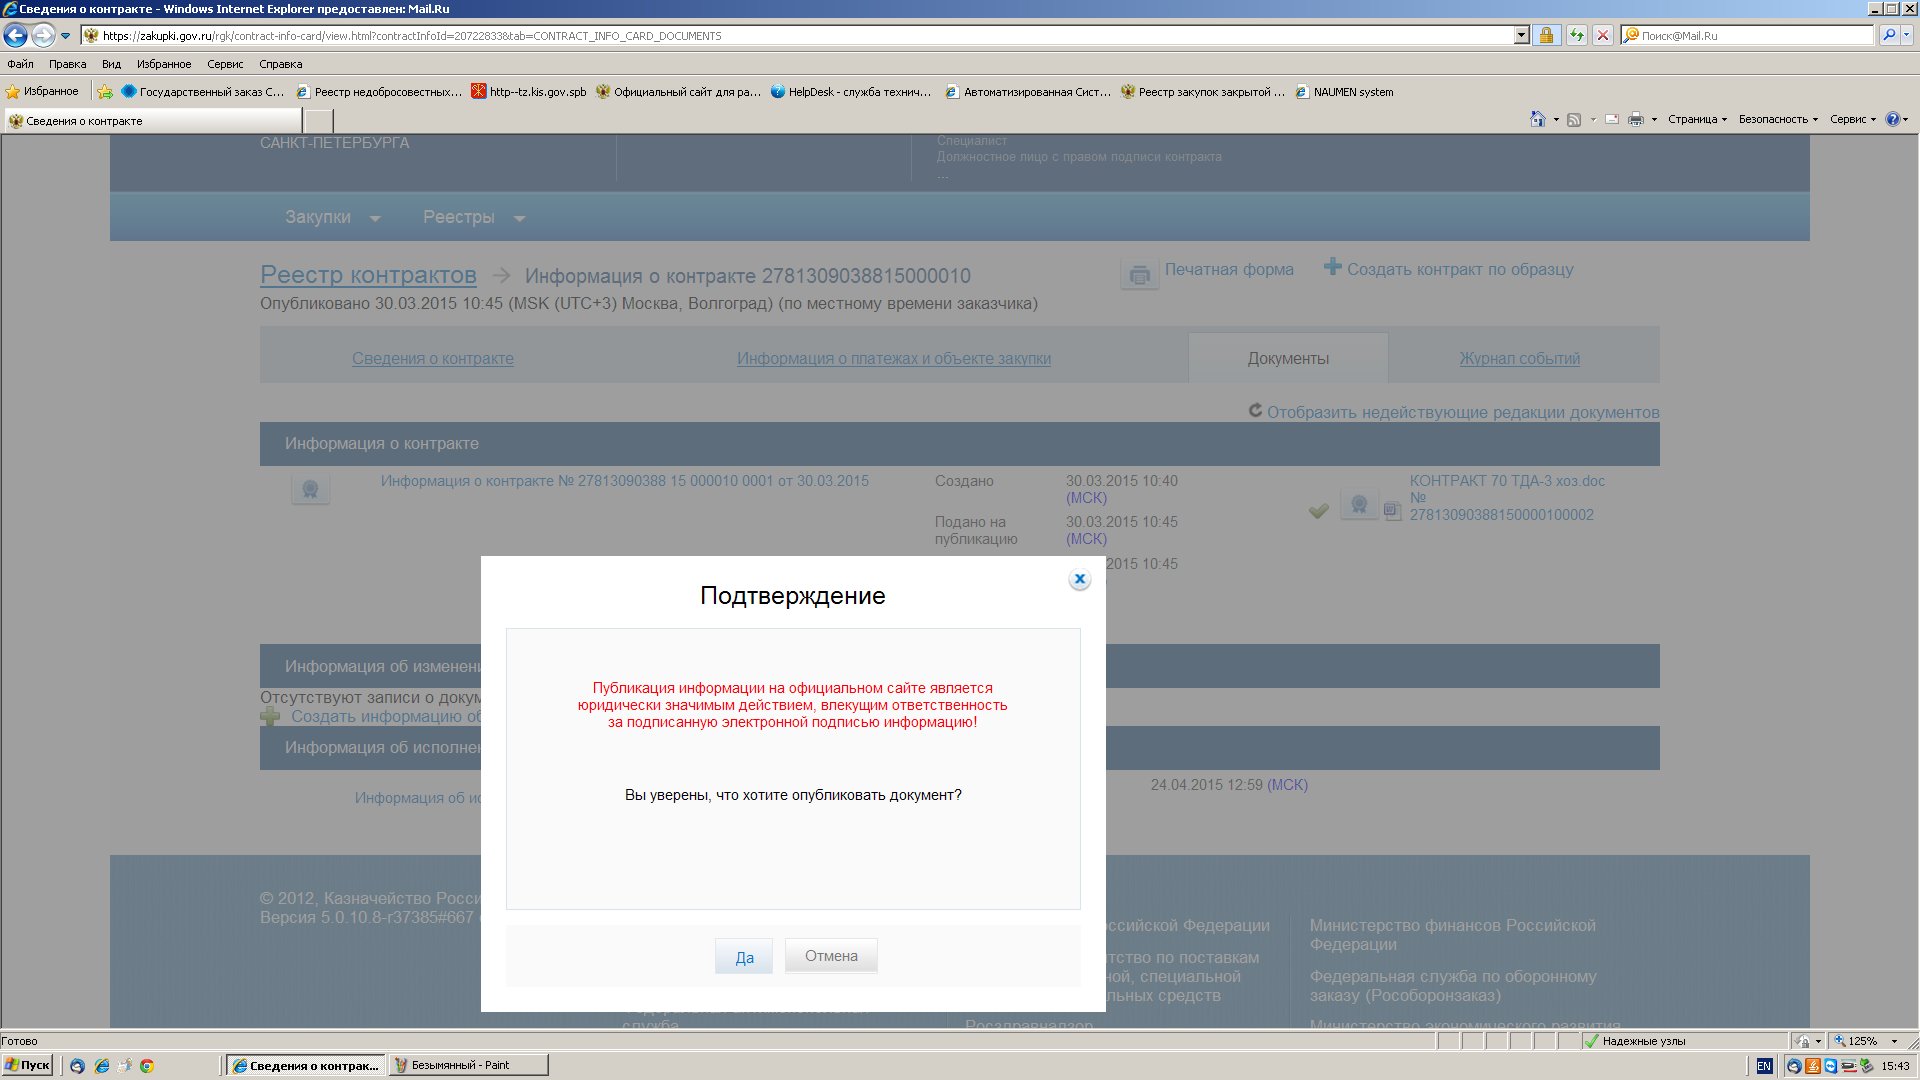Viewport: 1920px width, 1080px height.
Task: Open Chrome from the quick launch bar
Action: point(147,1066)
